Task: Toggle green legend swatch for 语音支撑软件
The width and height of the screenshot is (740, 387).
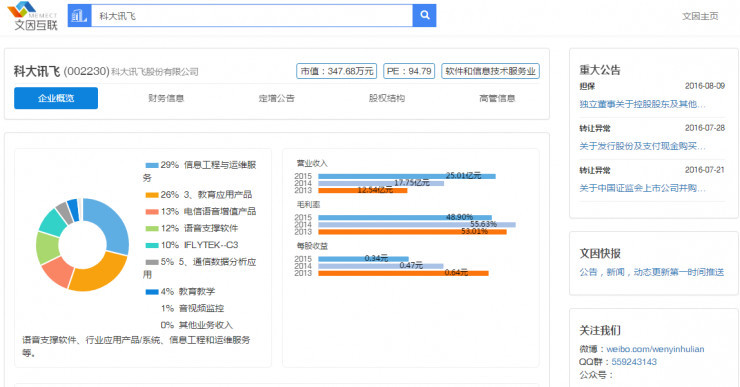Action: 151,228
